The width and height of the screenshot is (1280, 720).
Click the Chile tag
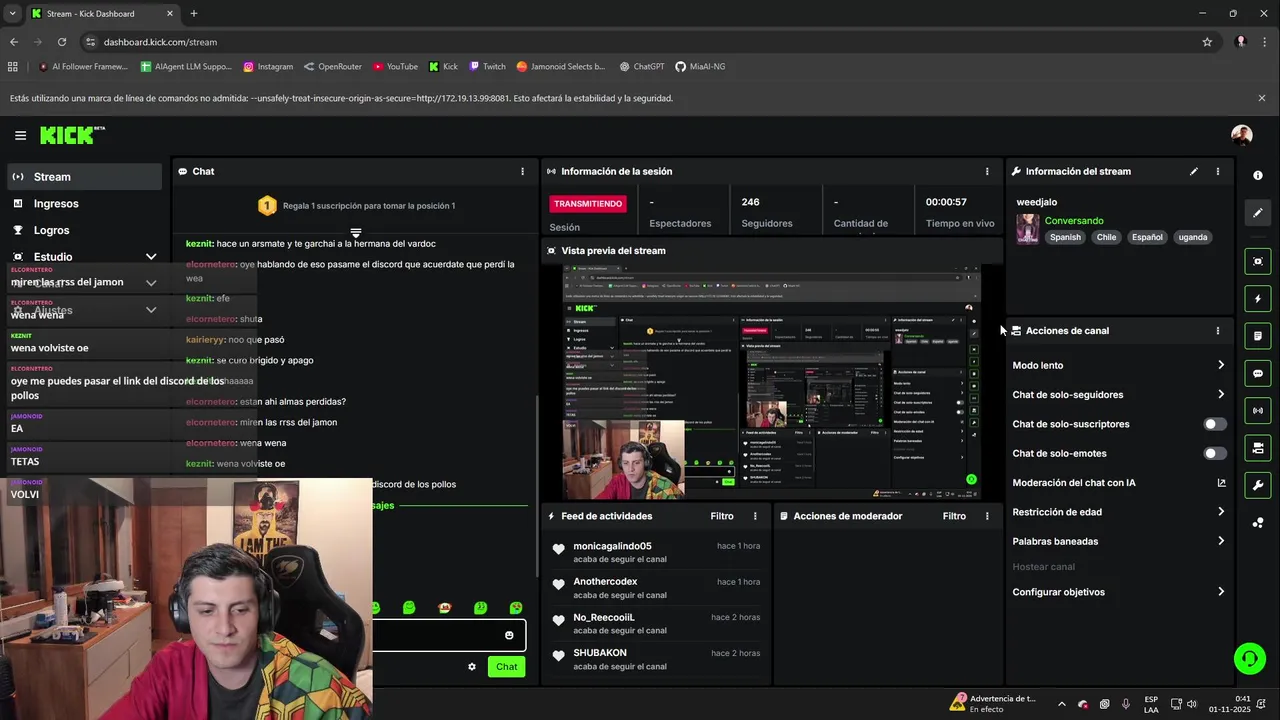tap(1106, 237)
